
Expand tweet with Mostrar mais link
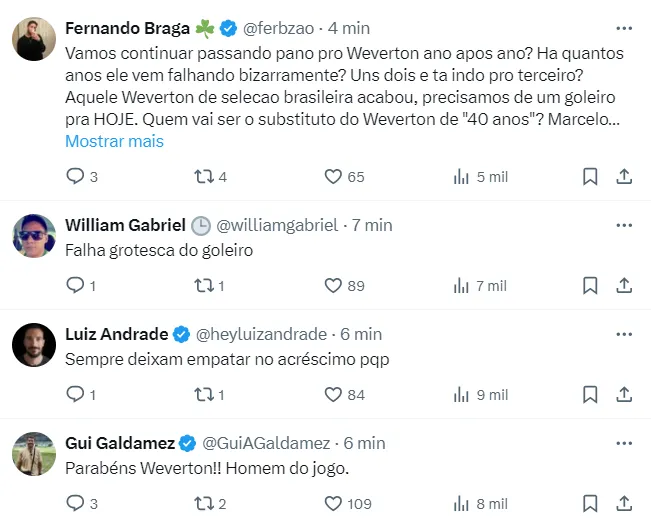pos(114,141)
